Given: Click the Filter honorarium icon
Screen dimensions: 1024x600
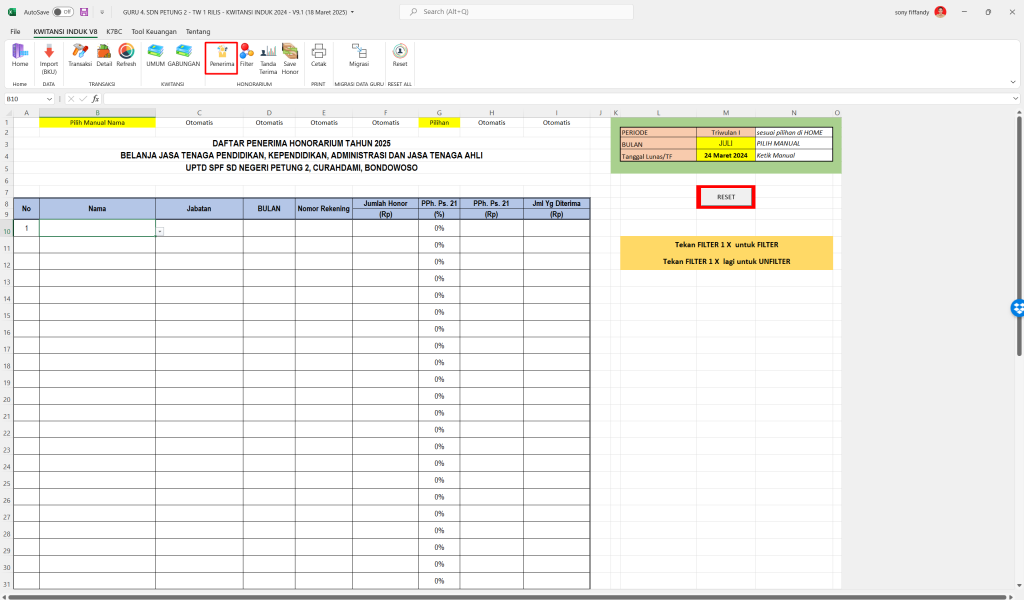Looking at the screenshot, I should tap(246, 56).
